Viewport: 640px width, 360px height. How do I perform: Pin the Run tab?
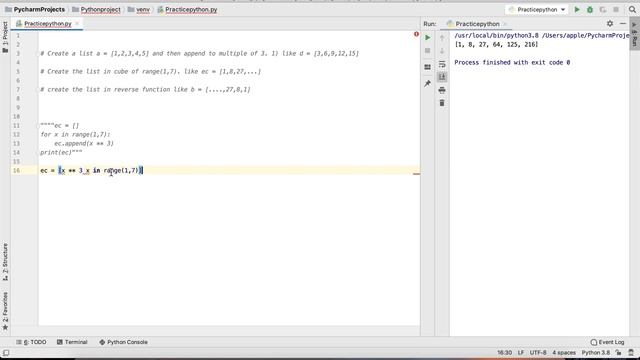(427, 83)
